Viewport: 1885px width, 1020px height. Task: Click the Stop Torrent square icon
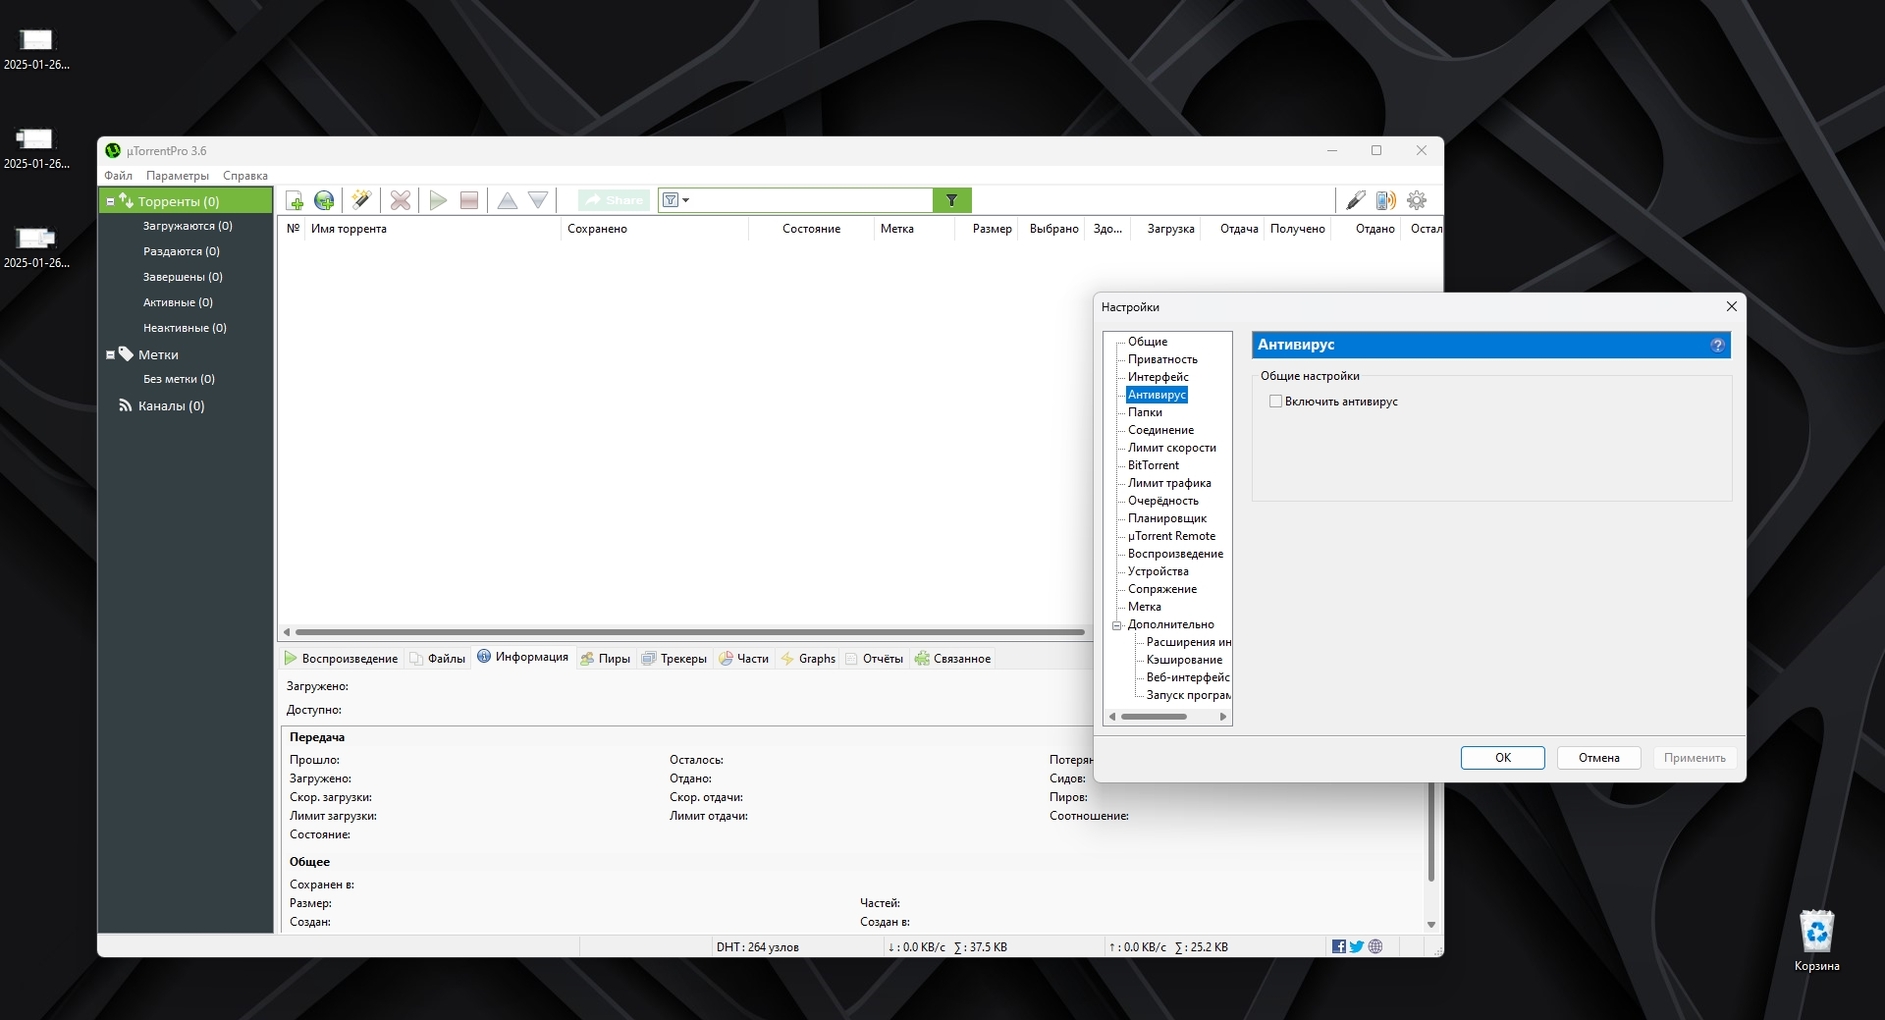click(x=469, y=201)
